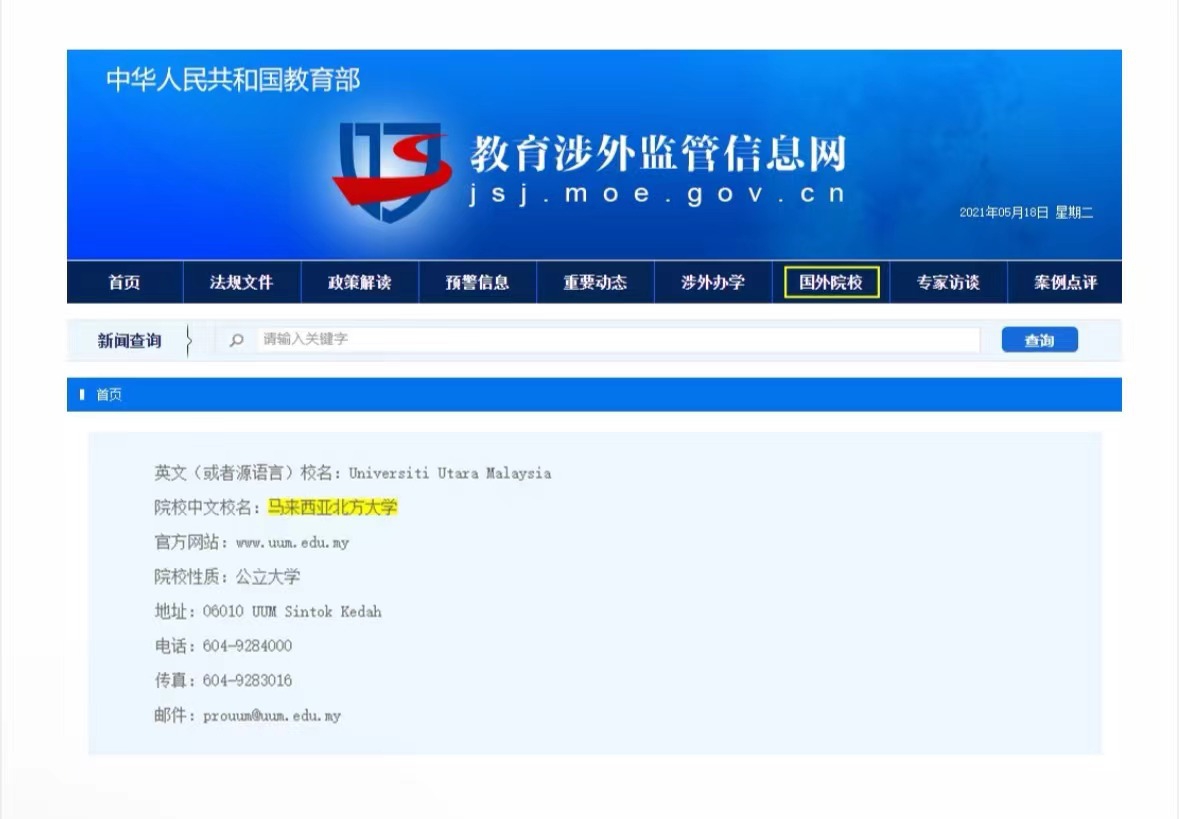Click the email prouum@uum.edu.my
This screenshot has height=819, width=1179.
(x=271, y=715)
